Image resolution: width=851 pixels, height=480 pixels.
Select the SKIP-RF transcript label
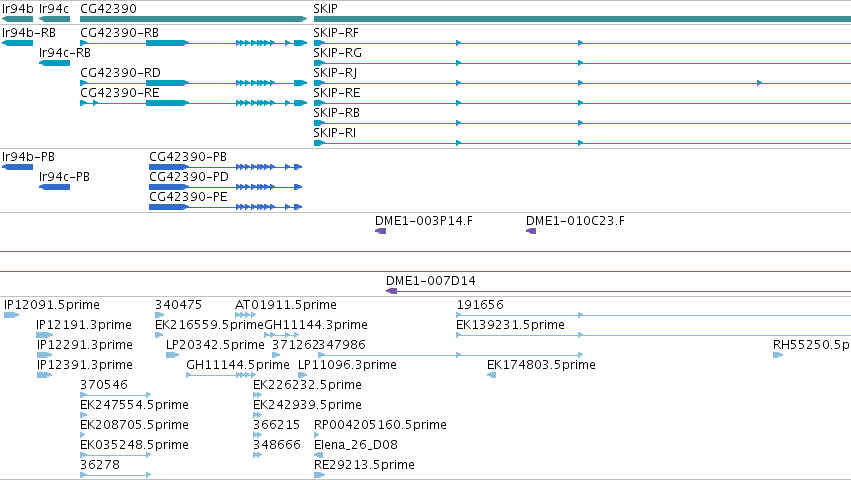[336, 33]
